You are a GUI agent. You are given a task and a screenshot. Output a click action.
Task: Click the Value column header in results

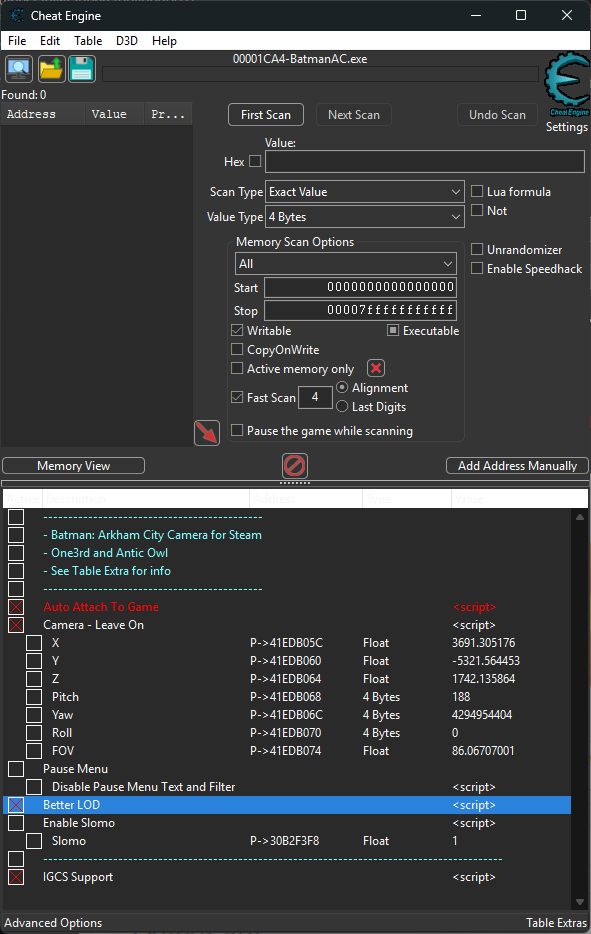point(114,114)
